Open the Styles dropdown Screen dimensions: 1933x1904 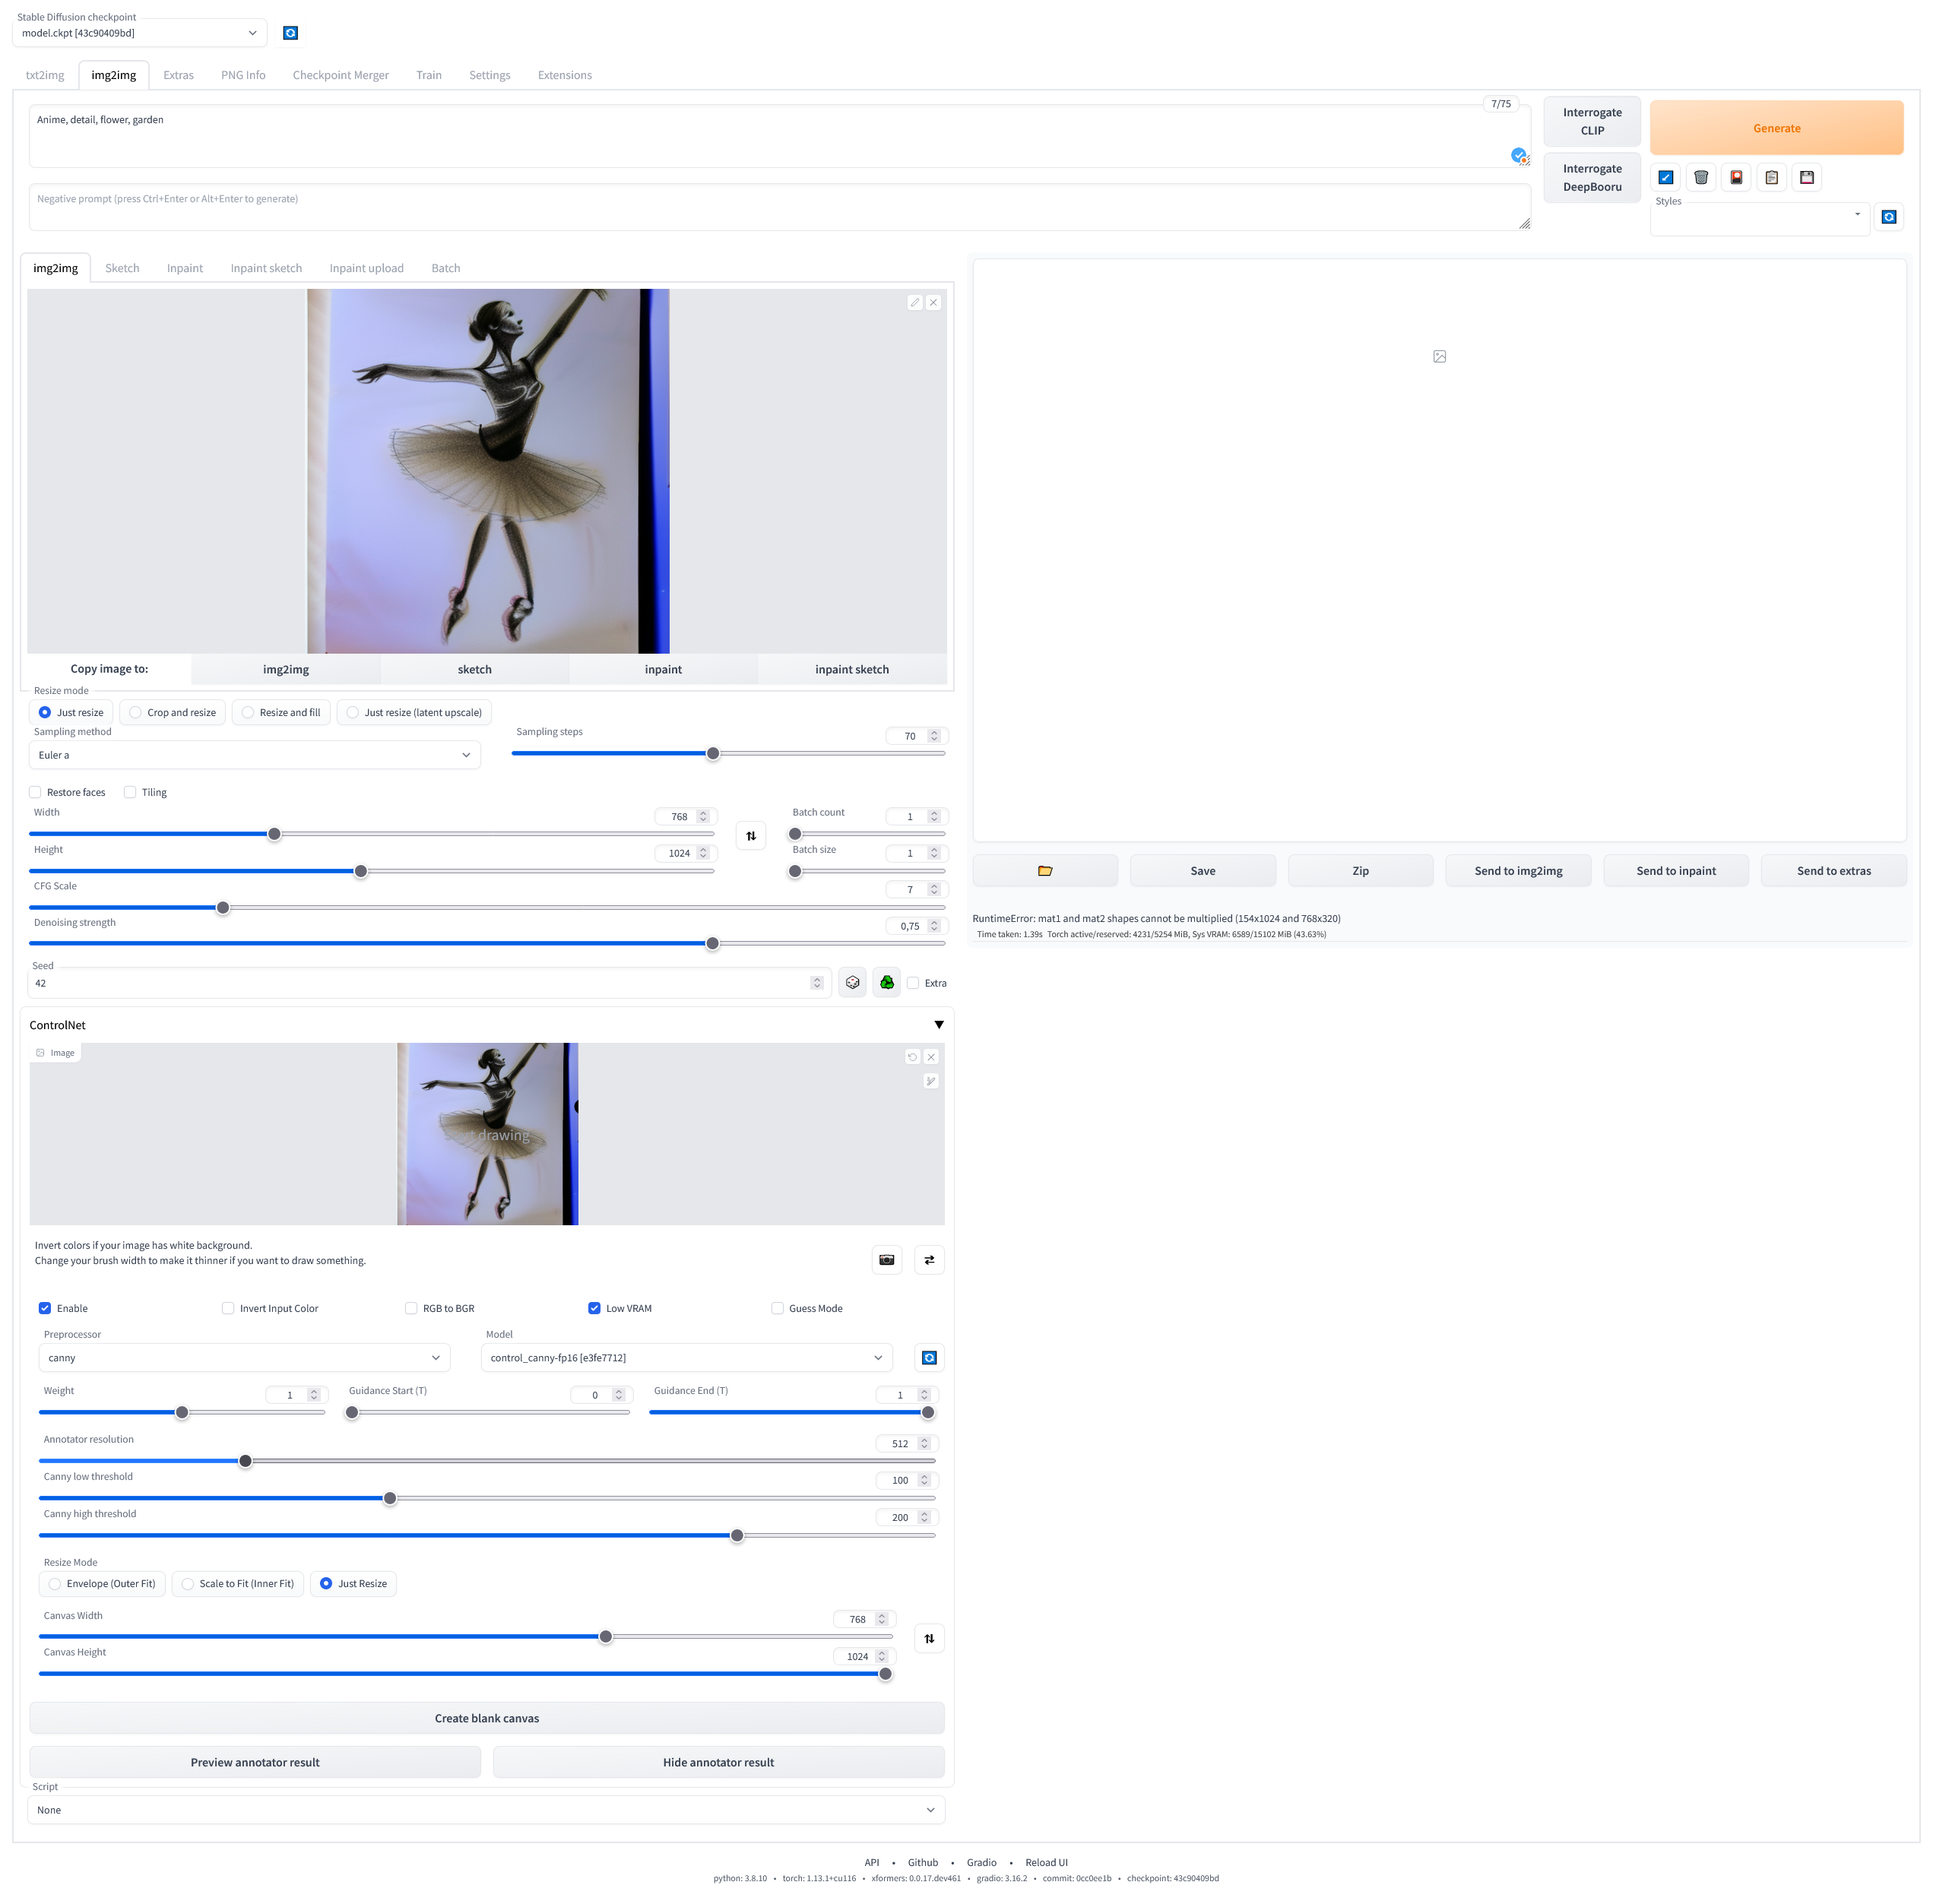pos(1759,219)
